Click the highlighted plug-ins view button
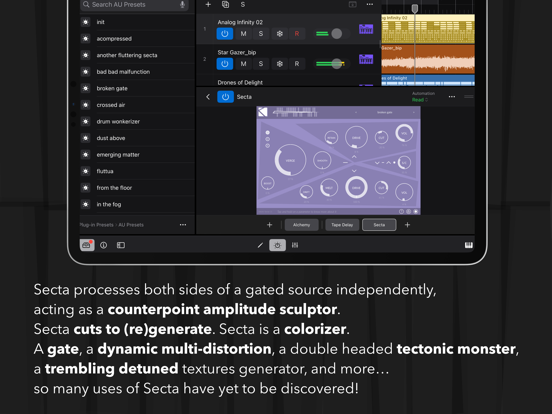552x414 pixels. coord(277,245)
